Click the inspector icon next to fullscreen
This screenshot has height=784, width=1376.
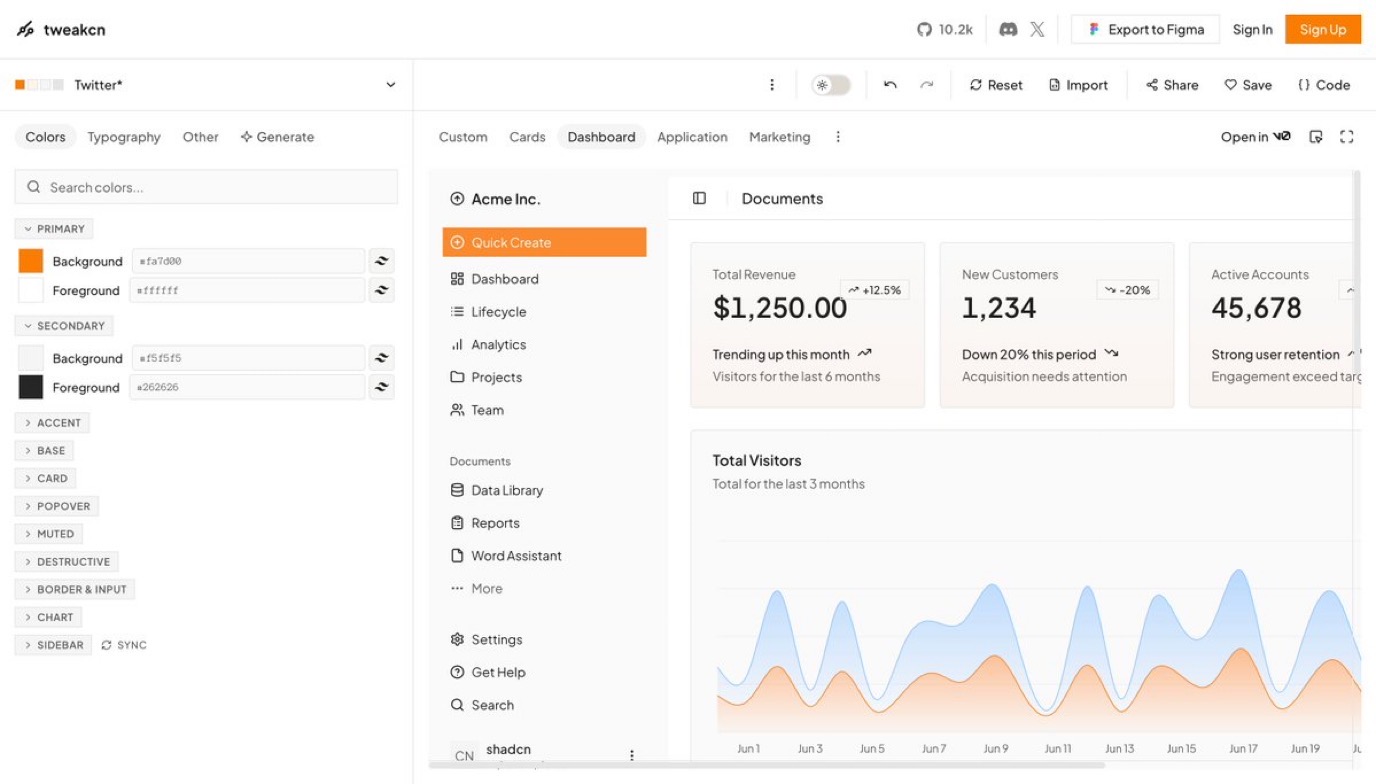pyautogui.click(x=1316, y=137)
